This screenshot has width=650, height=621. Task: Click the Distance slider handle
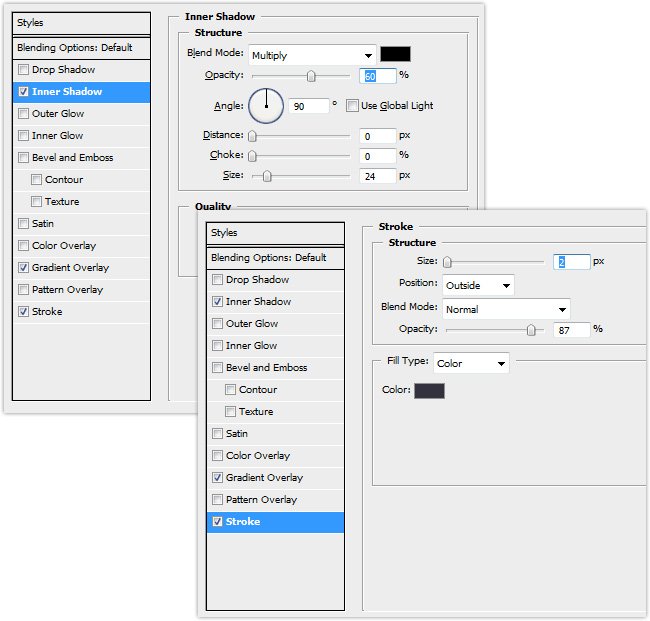coord(252,136)
